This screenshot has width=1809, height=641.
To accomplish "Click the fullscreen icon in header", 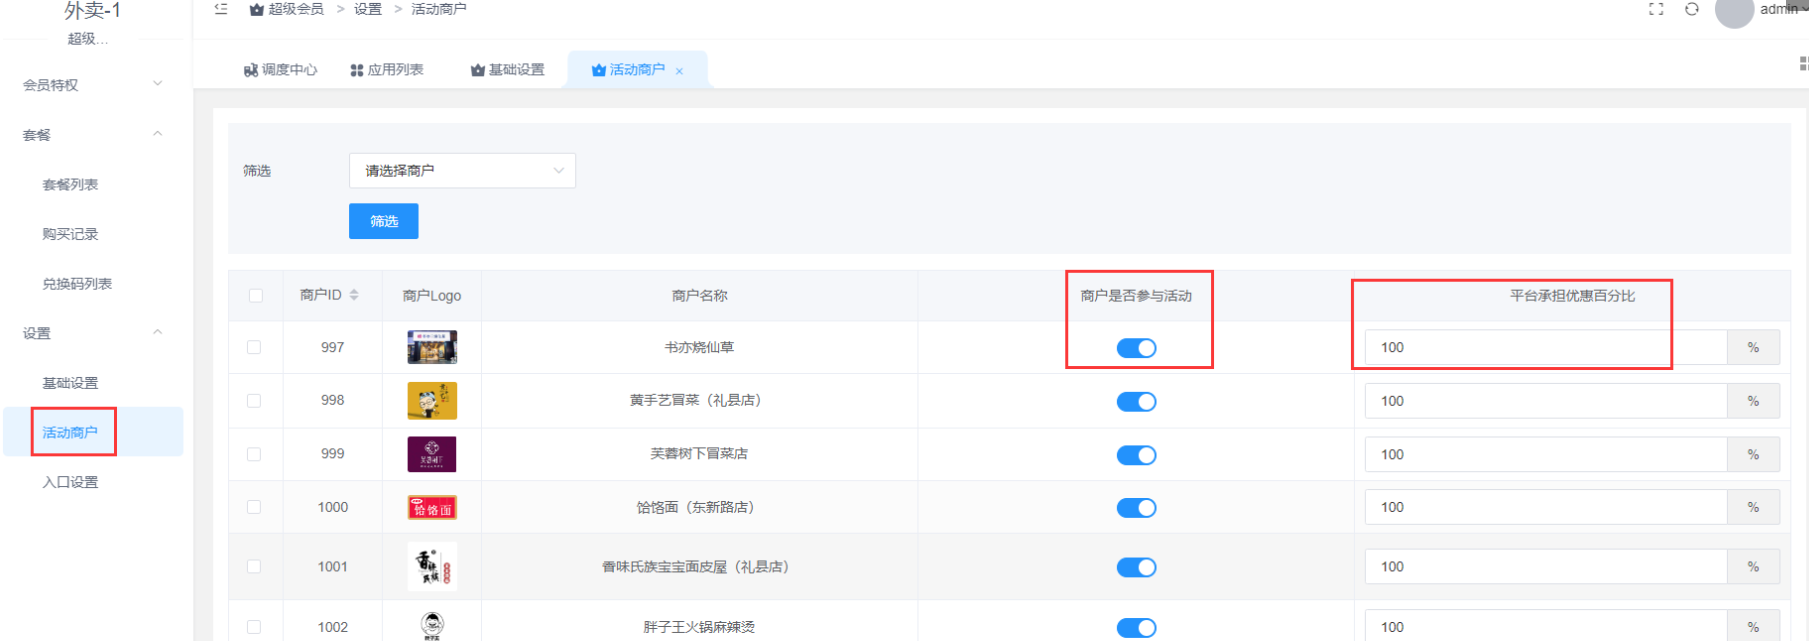I will [1656, 9].
